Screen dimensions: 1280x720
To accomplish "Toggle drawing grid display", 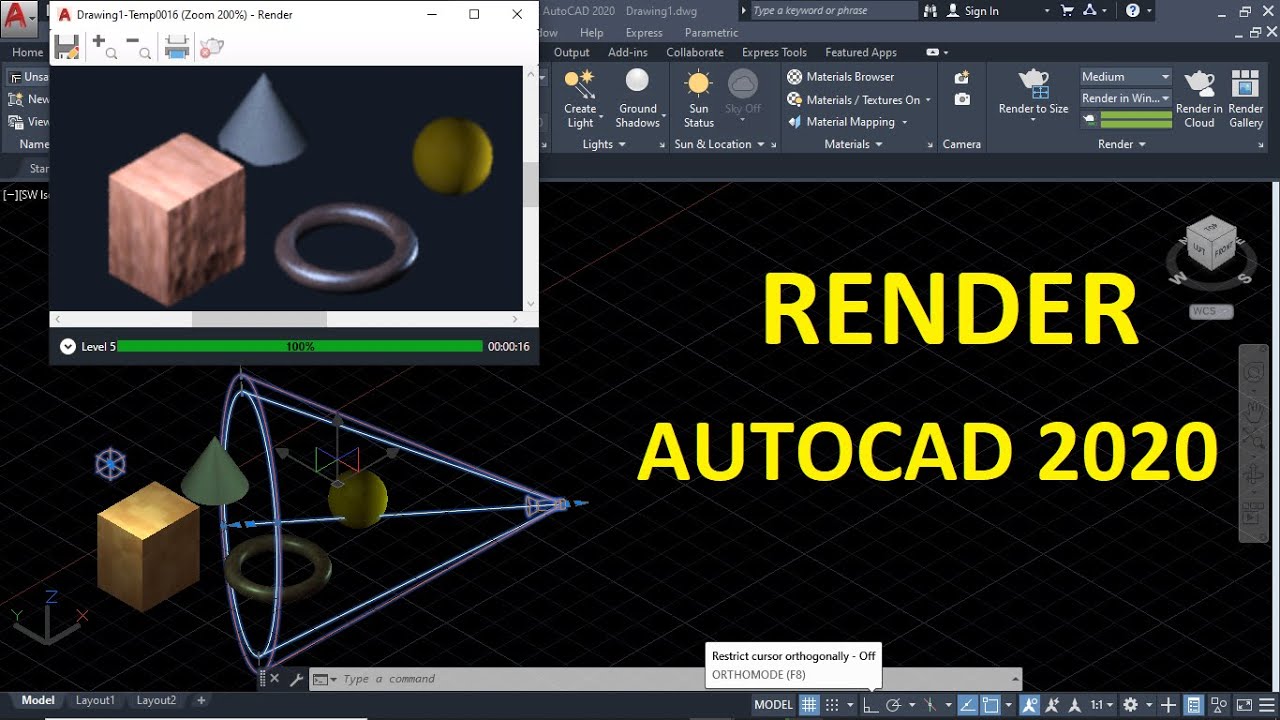I will [809, 705].
